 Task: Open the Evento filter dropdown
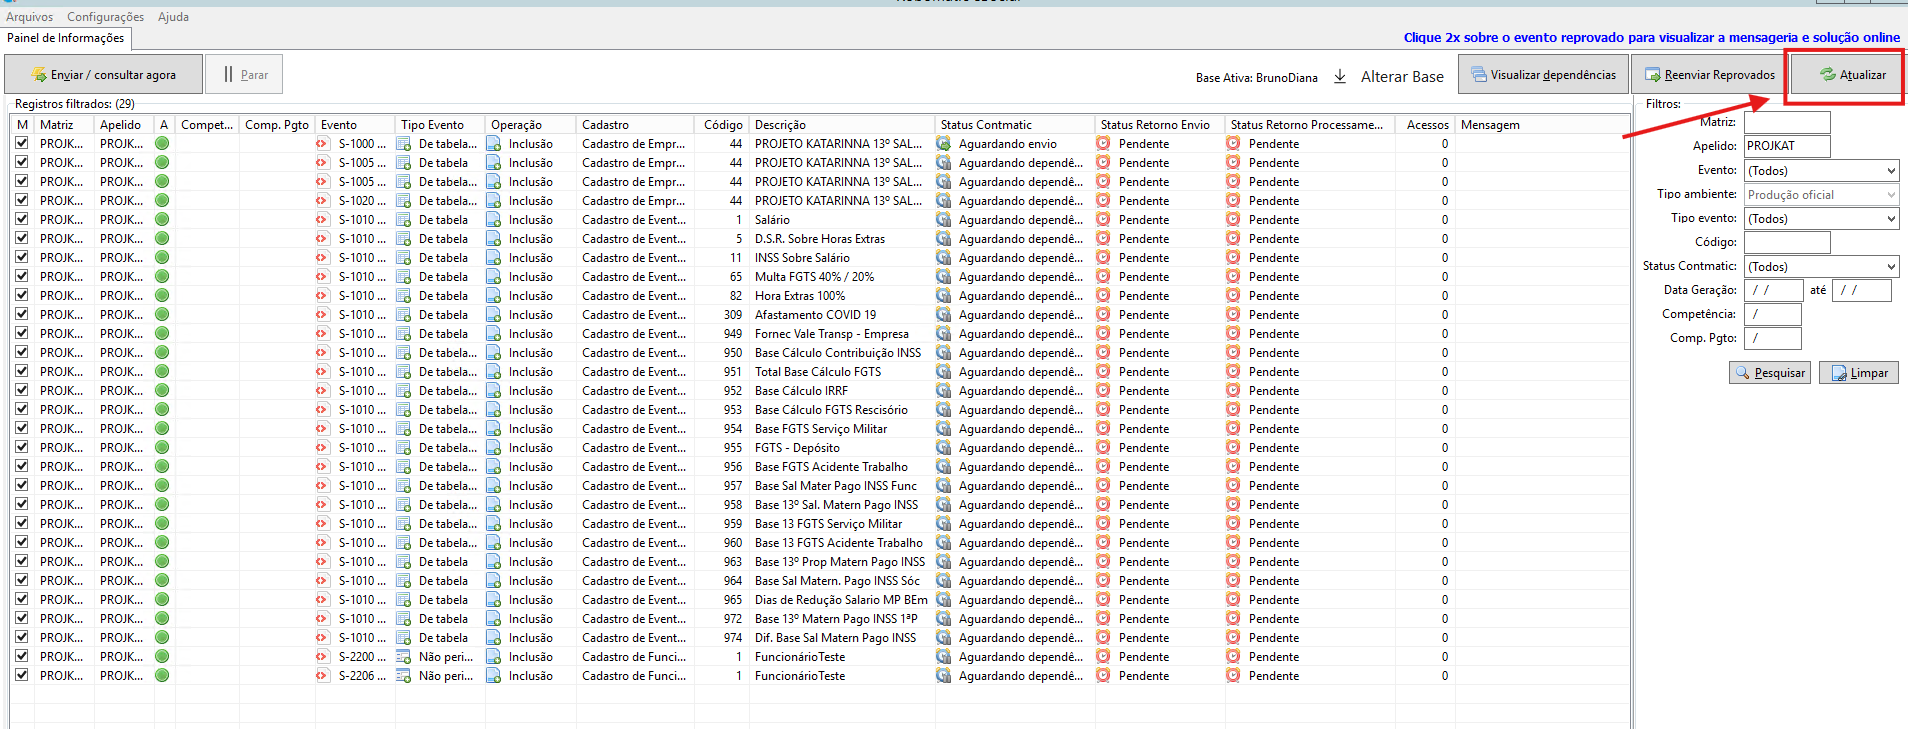[1821, 171]
